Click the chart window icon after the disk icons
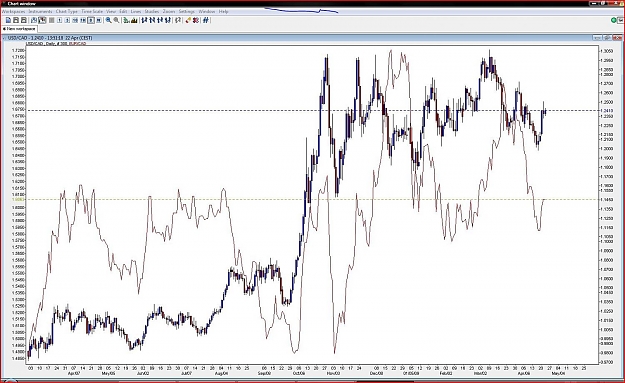Image resolution: width=625 pixels, height=383 pixels. 34,20
